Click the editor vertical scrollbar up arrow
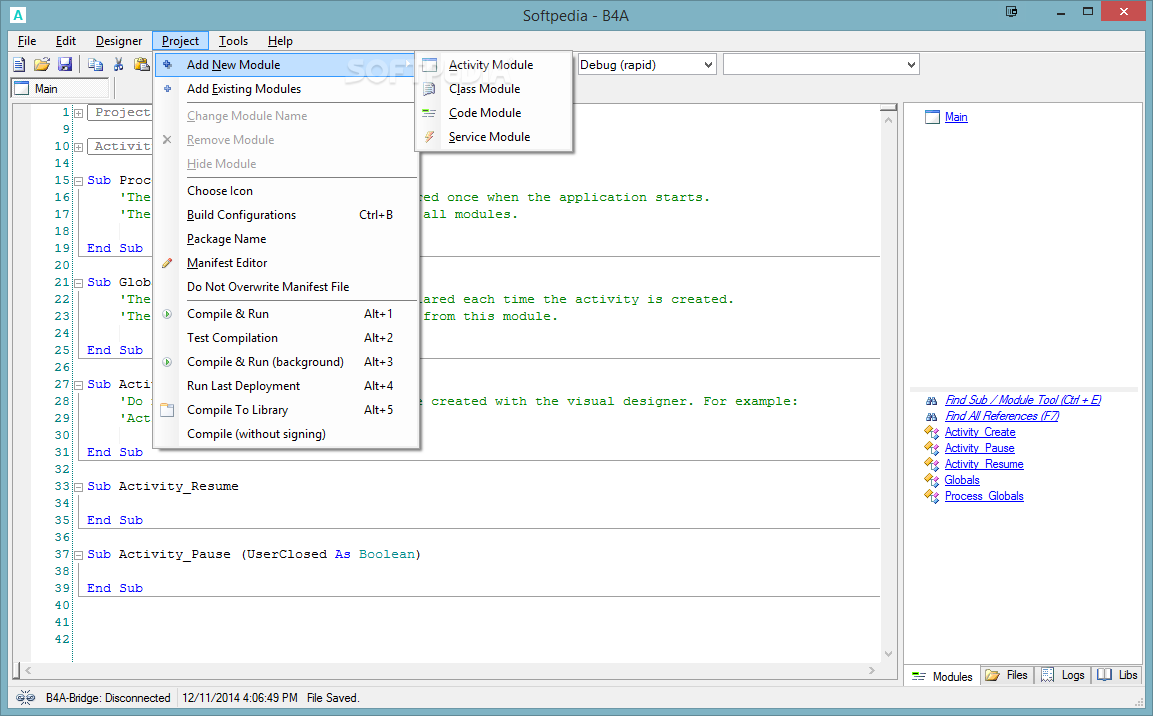The height and width of the screenshot is (716, 1153). (x=888, y=119)
